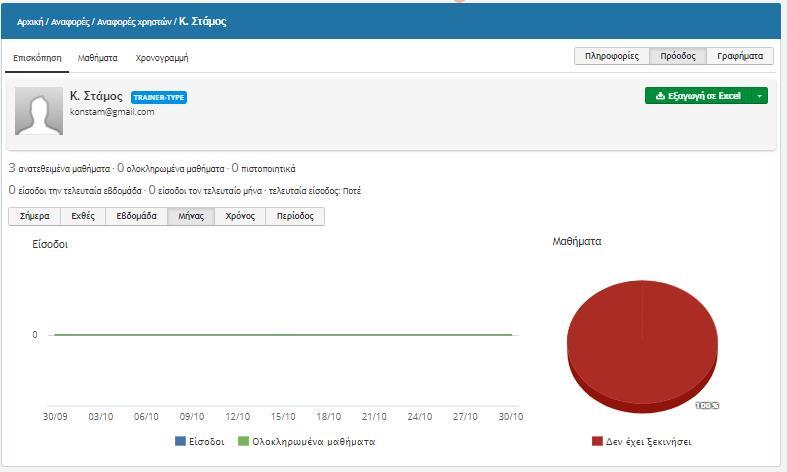
Task: Toggle the green Ολοκληρωμένα μαθήματα legend swatch
Action: (x=243, y=441)
